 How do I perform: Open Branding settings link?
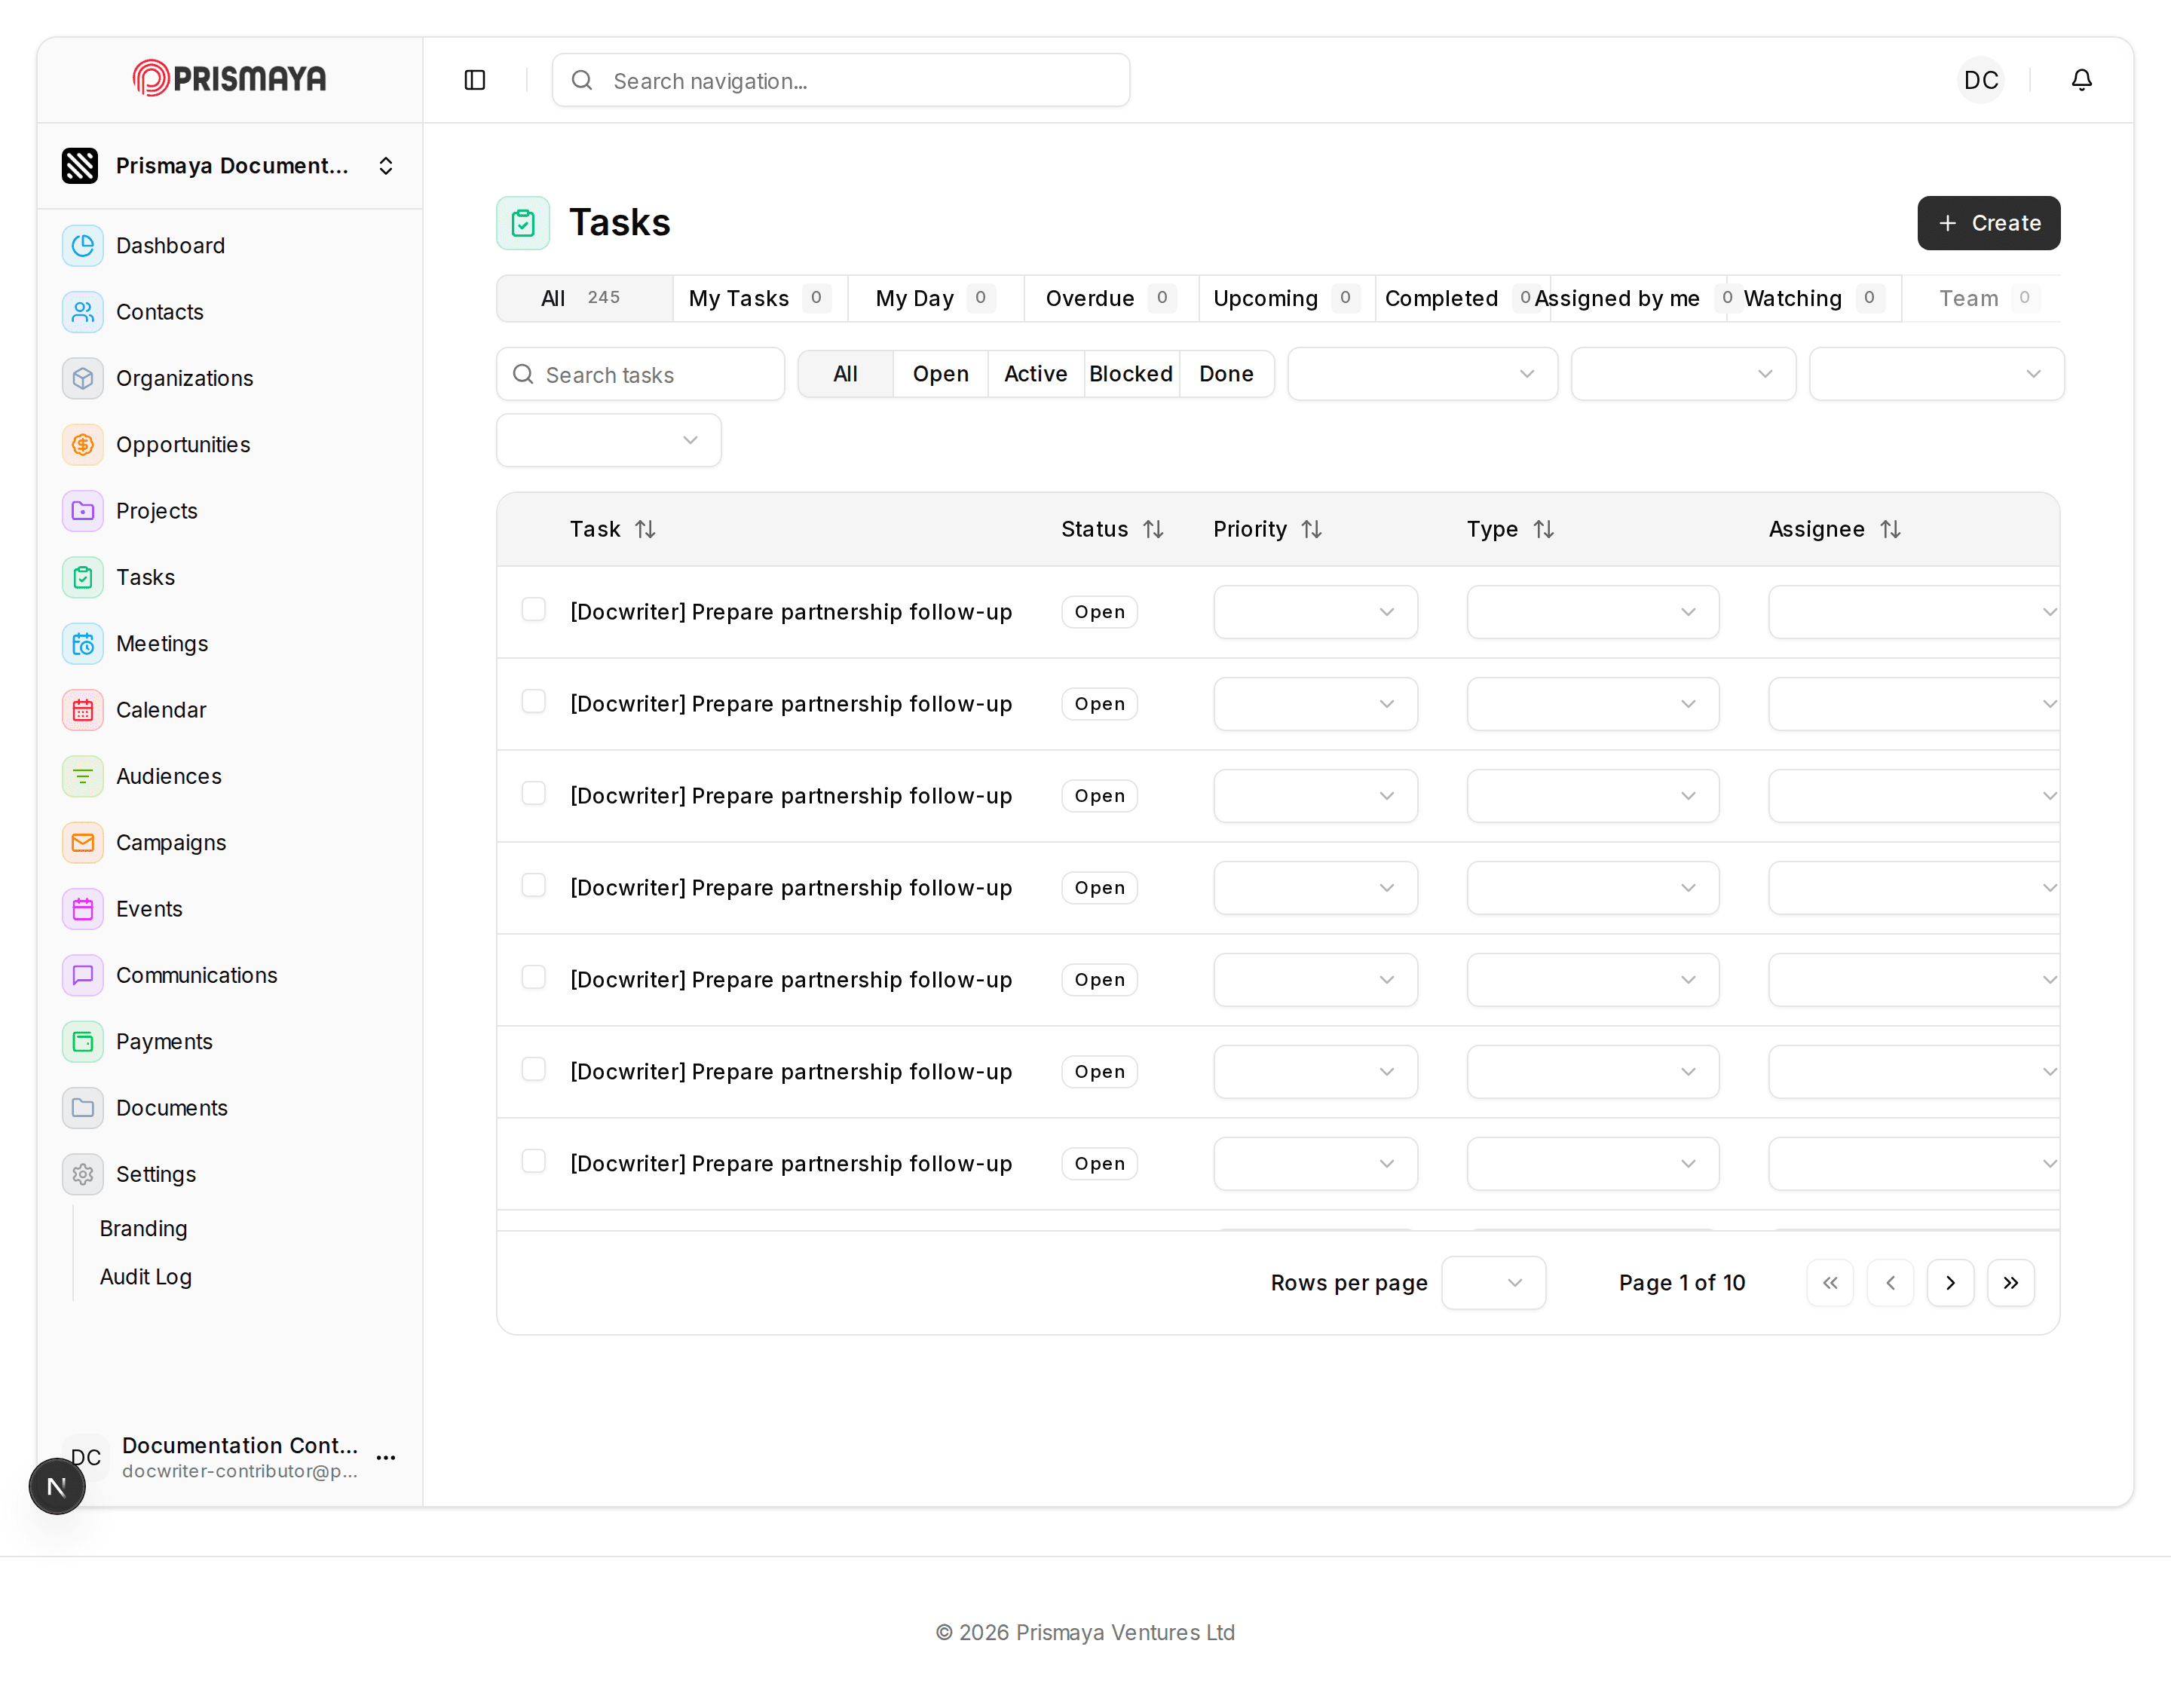[143, 1229]
